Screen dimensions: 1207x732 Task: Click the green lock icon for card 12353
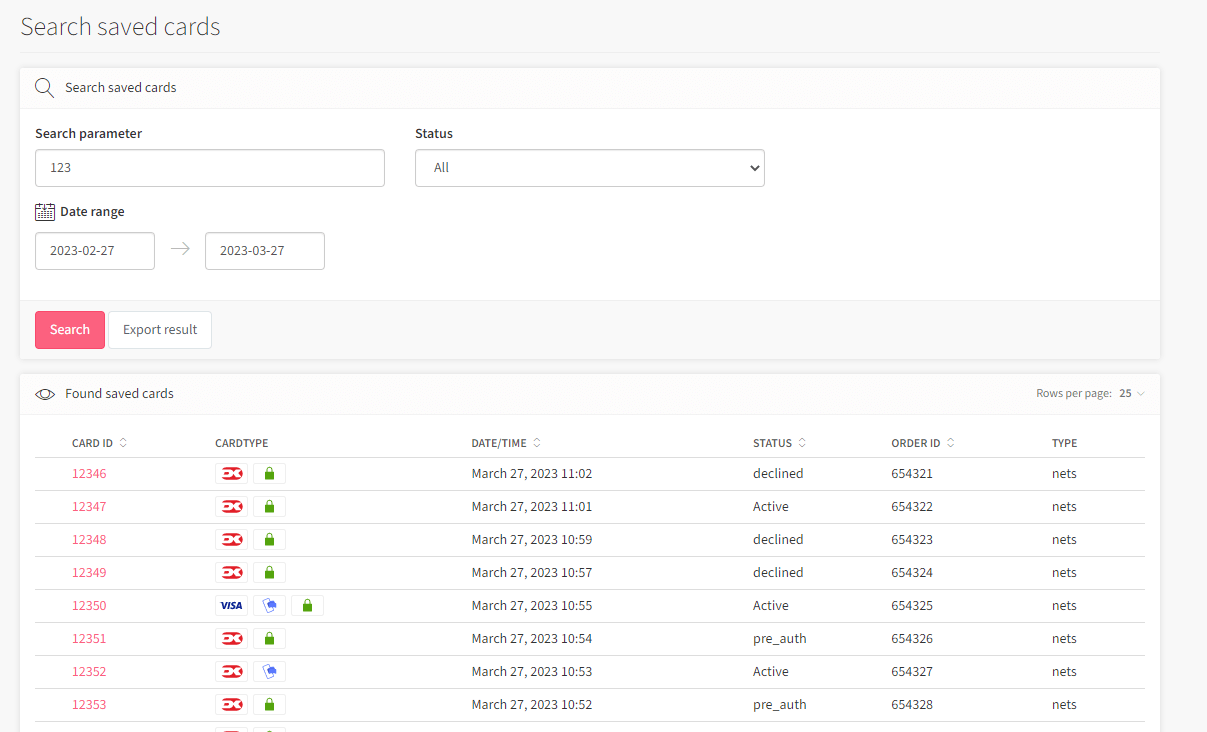tap(269, 704)
